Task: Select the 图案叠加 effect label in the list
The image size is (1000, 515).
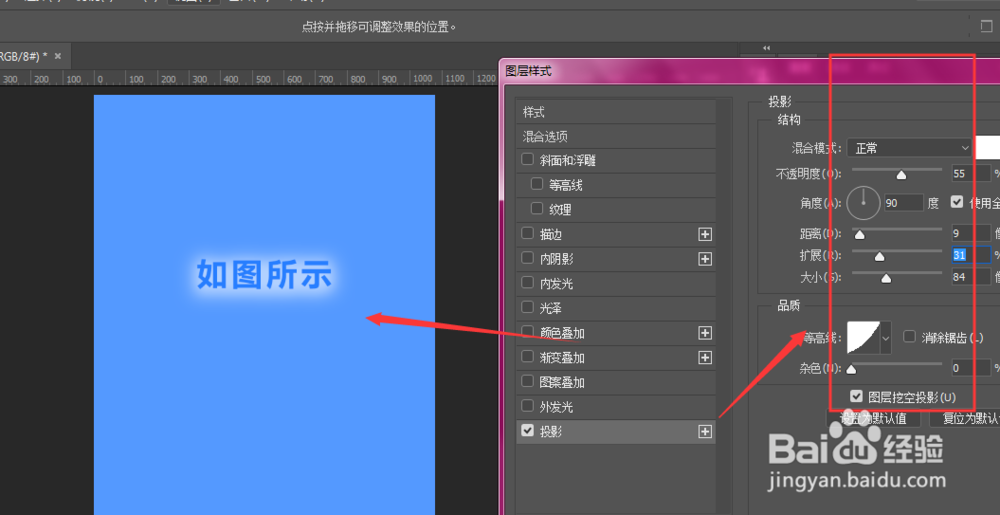Action: (x=562, y=382)
